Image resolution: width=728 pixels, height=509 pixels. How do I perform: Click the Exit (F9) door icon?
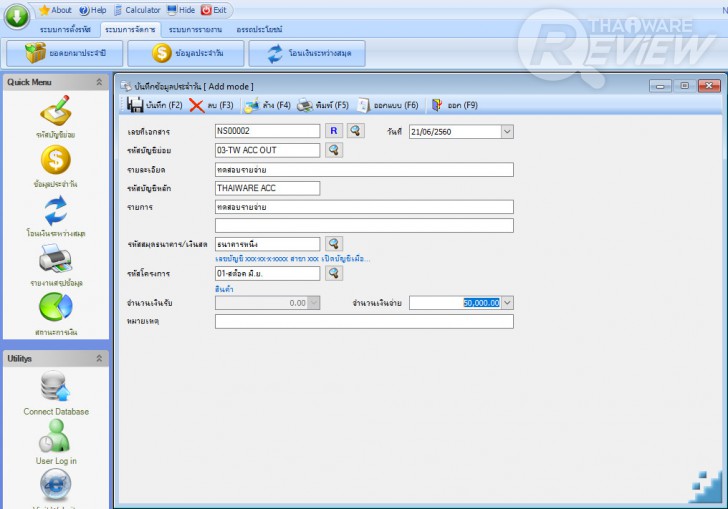[x=436, y=105]
